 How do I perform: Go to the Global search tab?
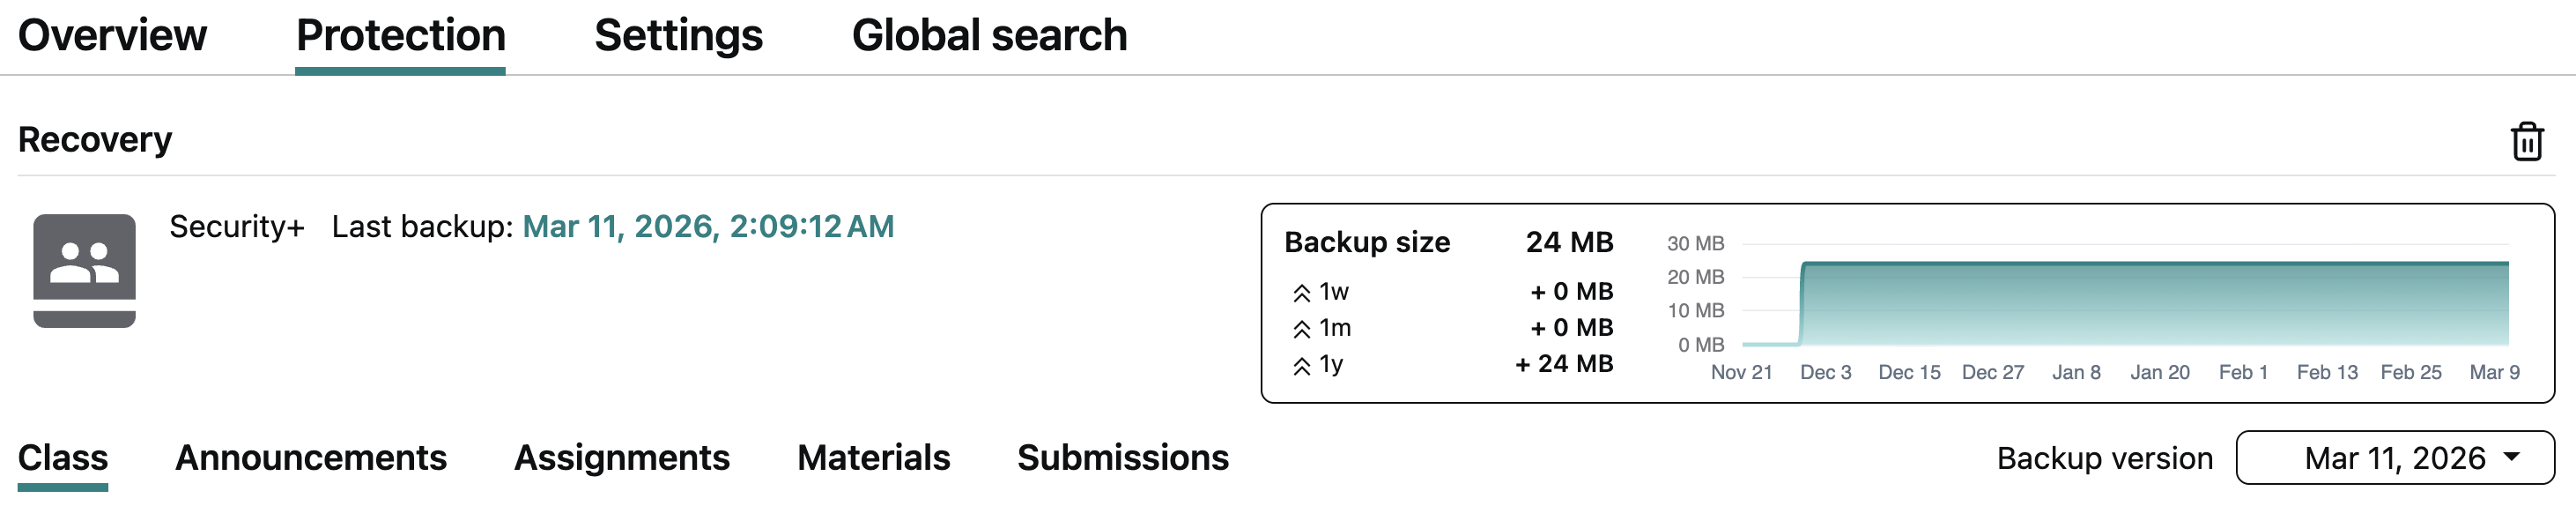[989, 36]
